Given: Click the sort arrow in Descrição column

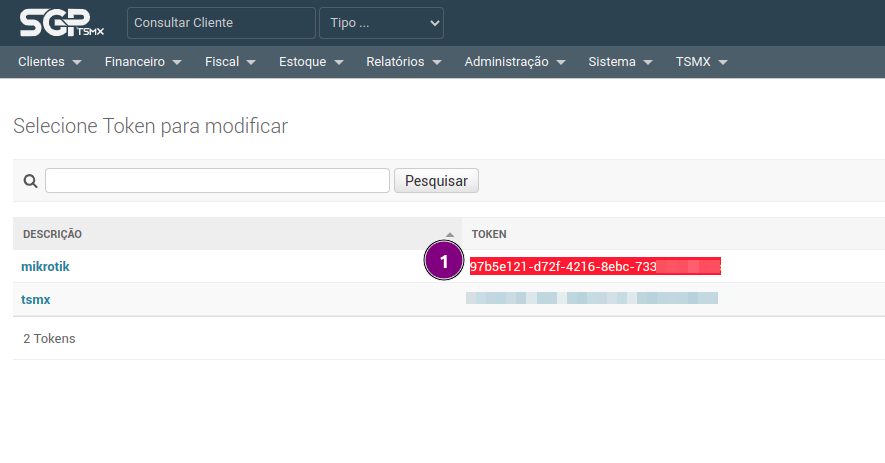Looking at the screenshot, I should click(450, 234).
